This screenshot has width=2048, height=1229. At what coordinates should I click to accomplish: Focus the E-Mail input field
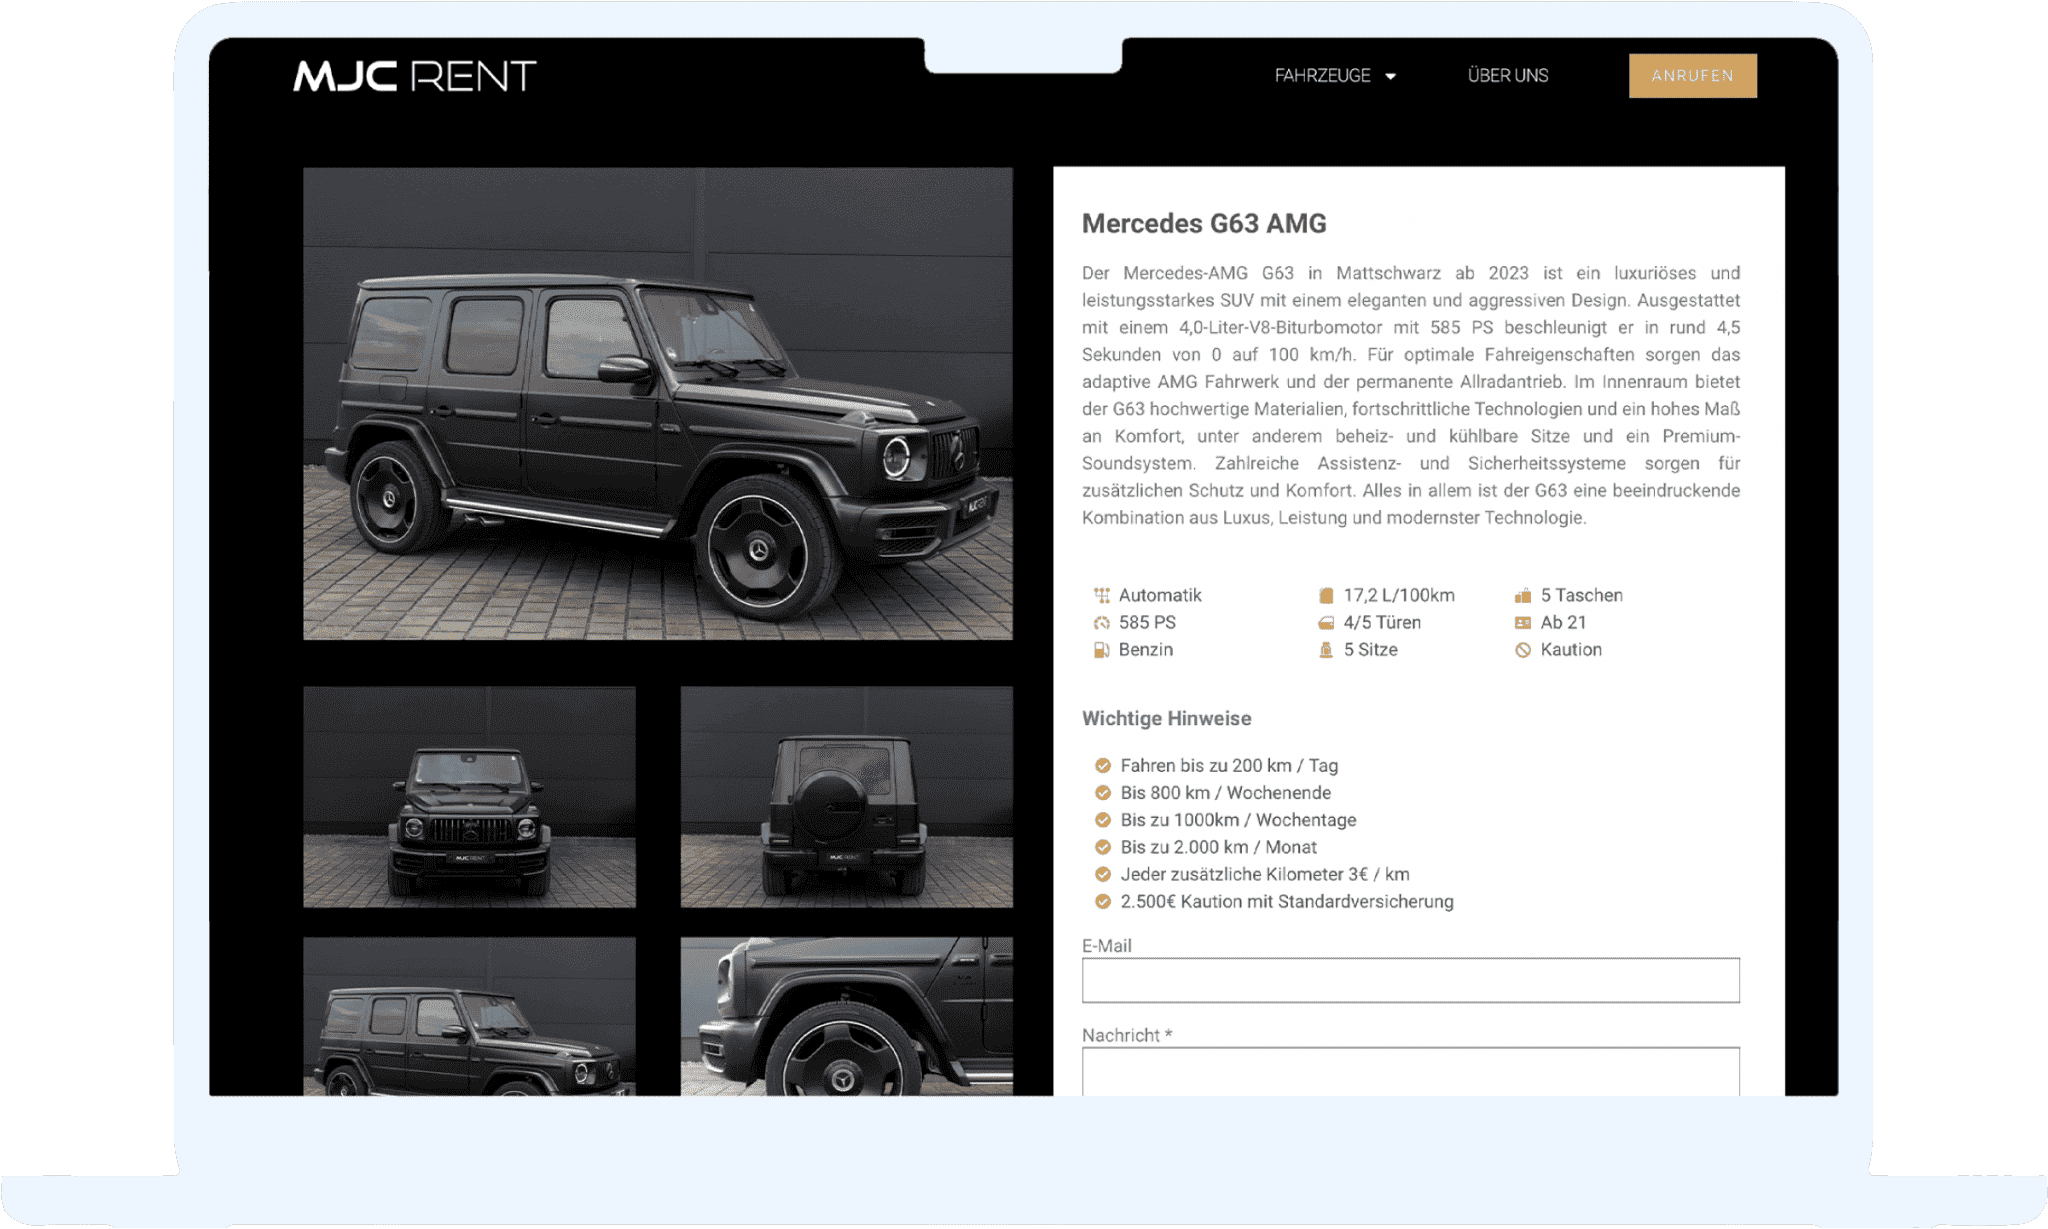[1410, 980]
